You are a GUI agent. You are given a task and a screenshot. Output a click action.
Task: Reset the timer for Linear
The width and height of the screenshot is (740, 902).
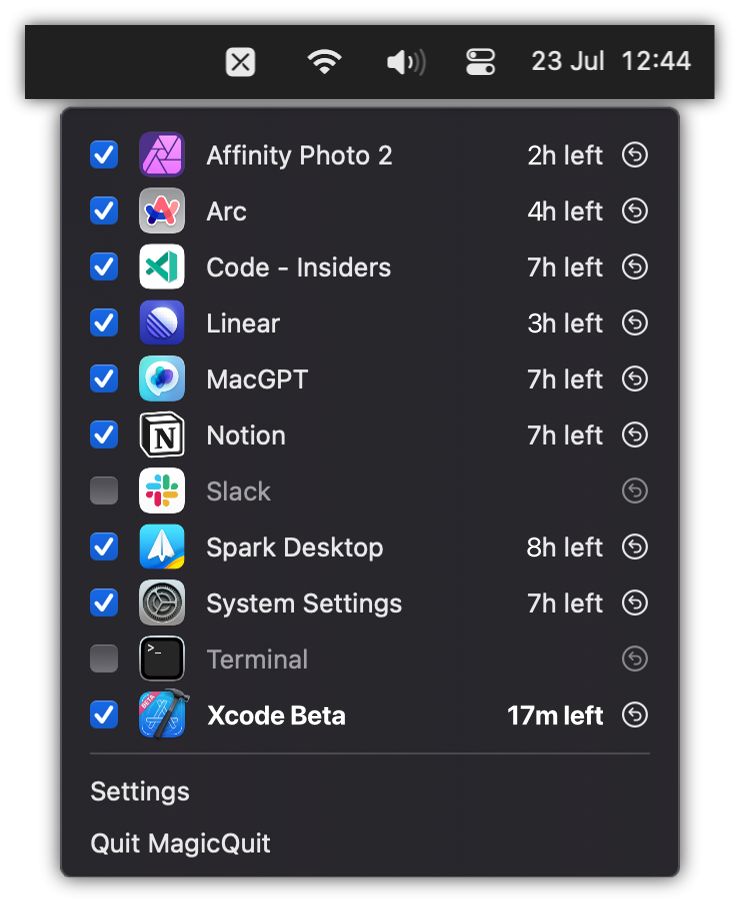click(635, 322)
